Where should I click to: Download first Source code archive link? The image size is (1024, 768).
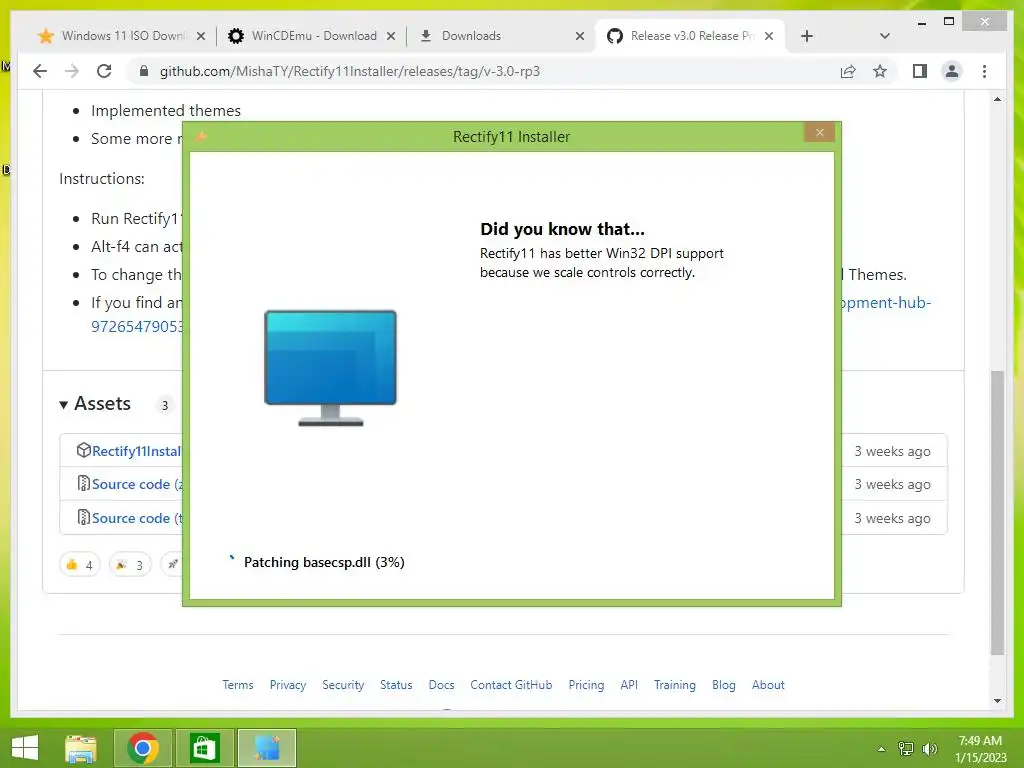136,484
